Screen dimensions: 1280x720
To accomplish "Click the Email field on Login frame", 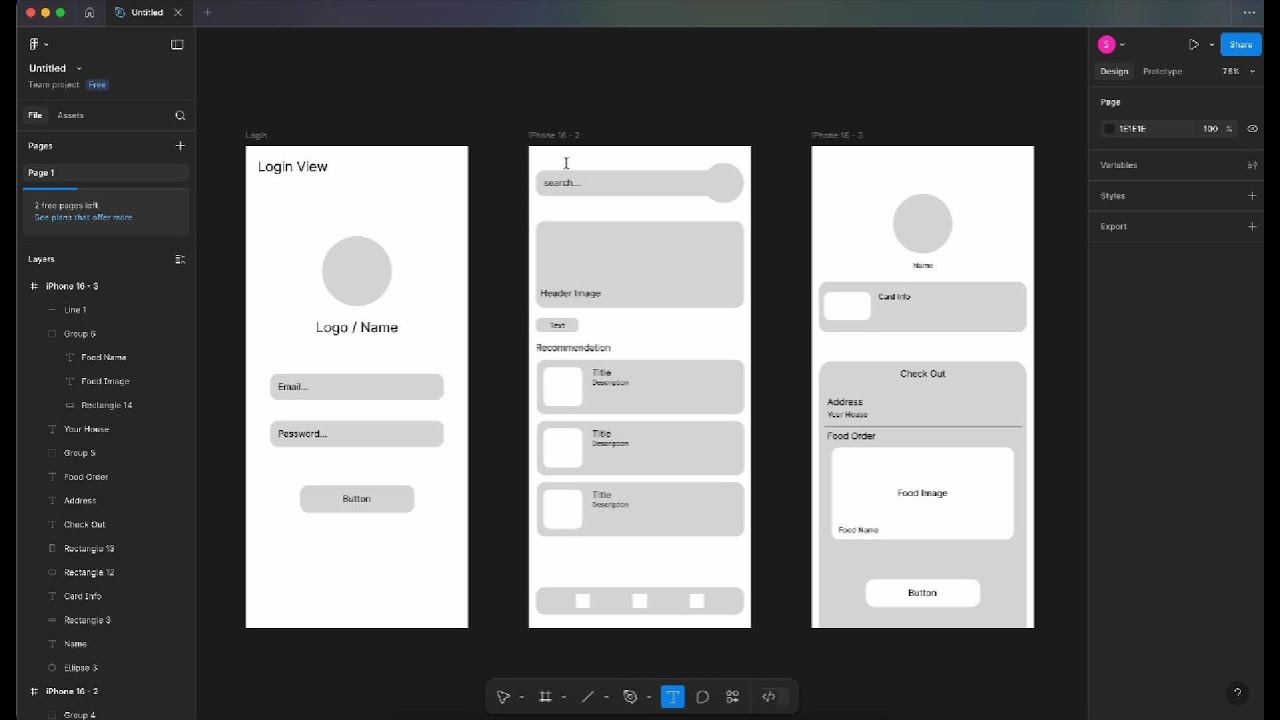I will (357, 387).
